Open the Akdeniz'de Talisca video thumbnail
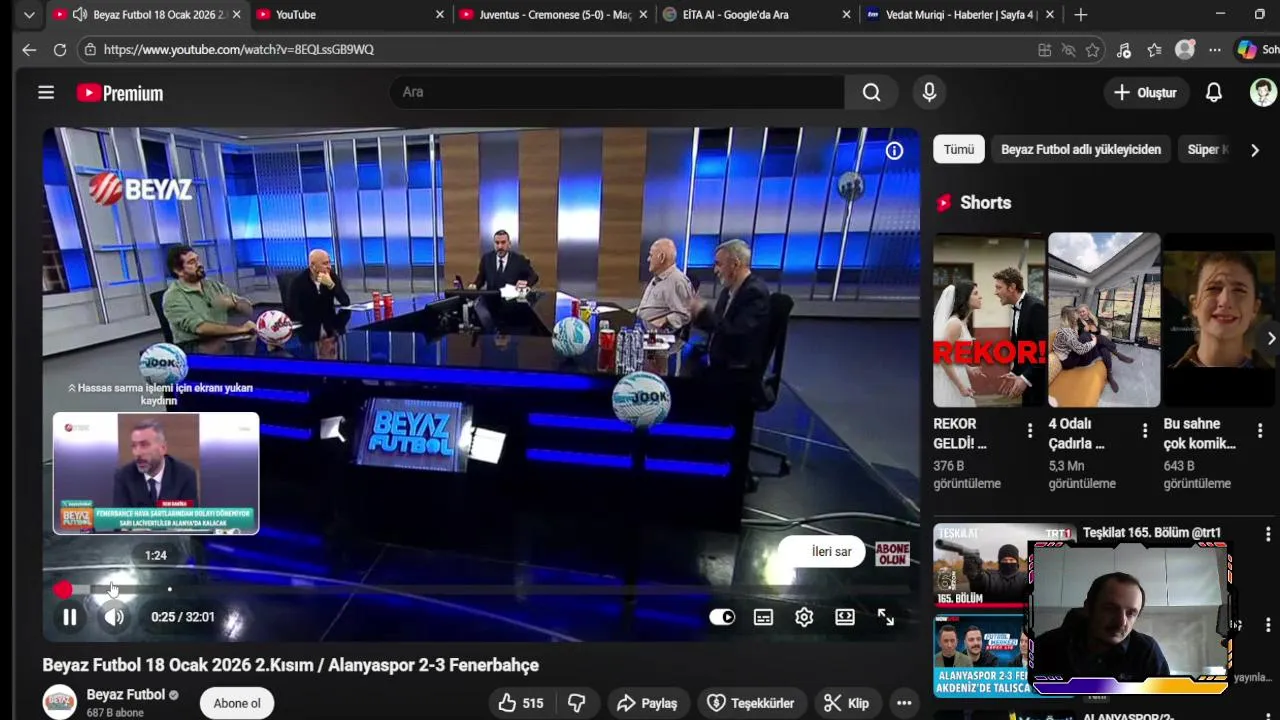This screenshot has height=720, width=1280. [982, 655]
